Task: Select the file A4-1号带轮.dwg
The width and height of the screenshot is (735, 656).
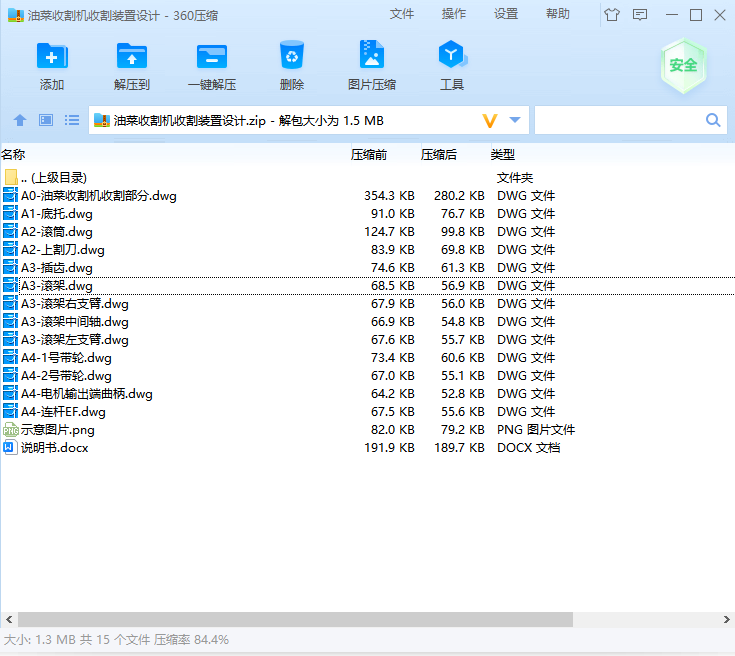Action: (x=66, y=358)
